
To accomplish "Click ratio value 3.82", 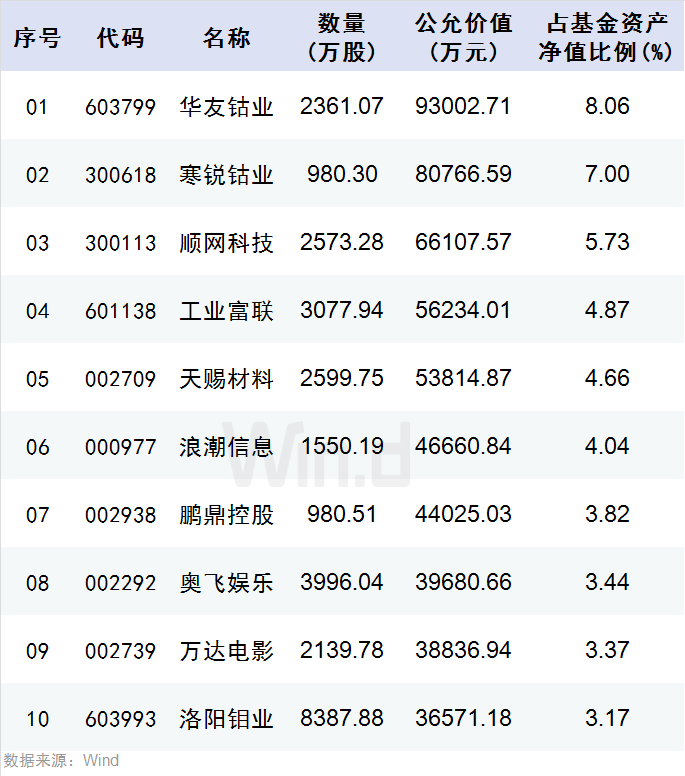I will [607, 514].
